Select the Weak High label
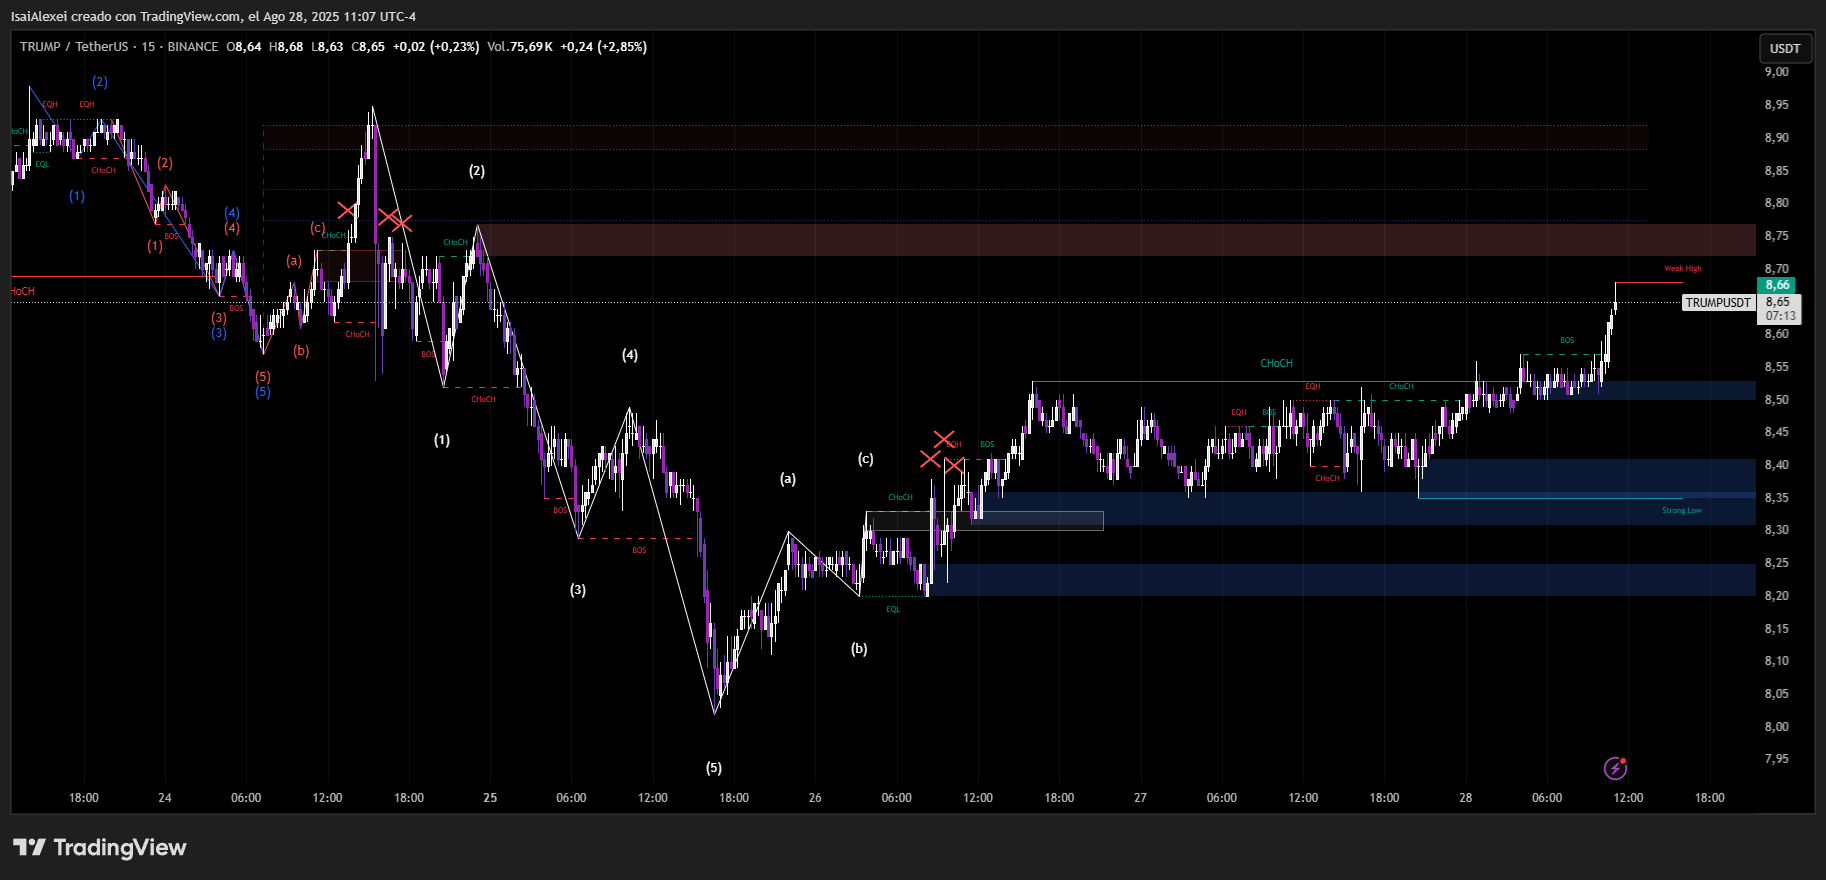The height and width of the screenshot is (880, 1826). click(1682, 268)
